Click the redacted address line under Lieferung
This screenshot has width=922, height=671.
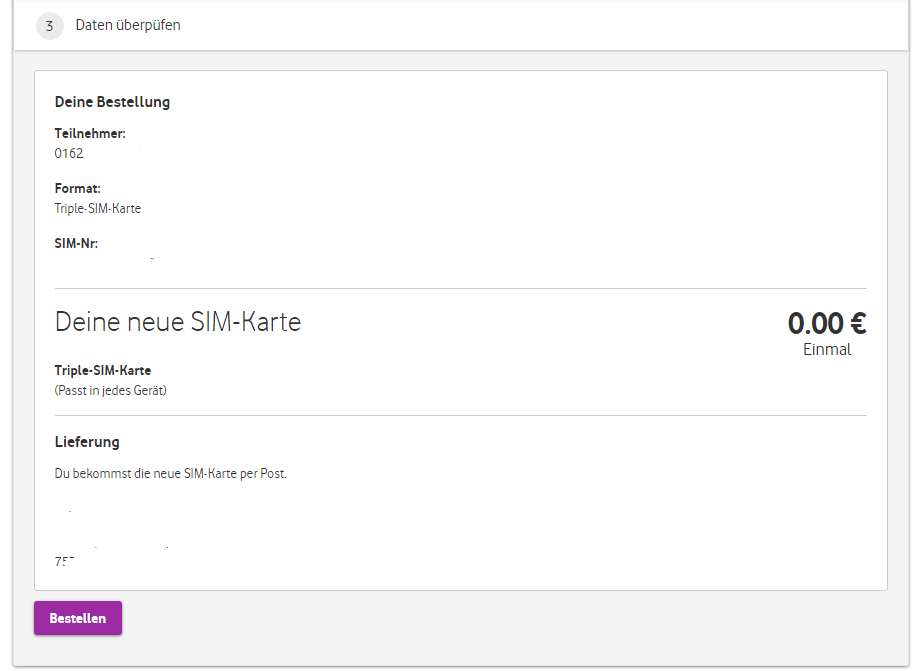click(x=110, y=548)
